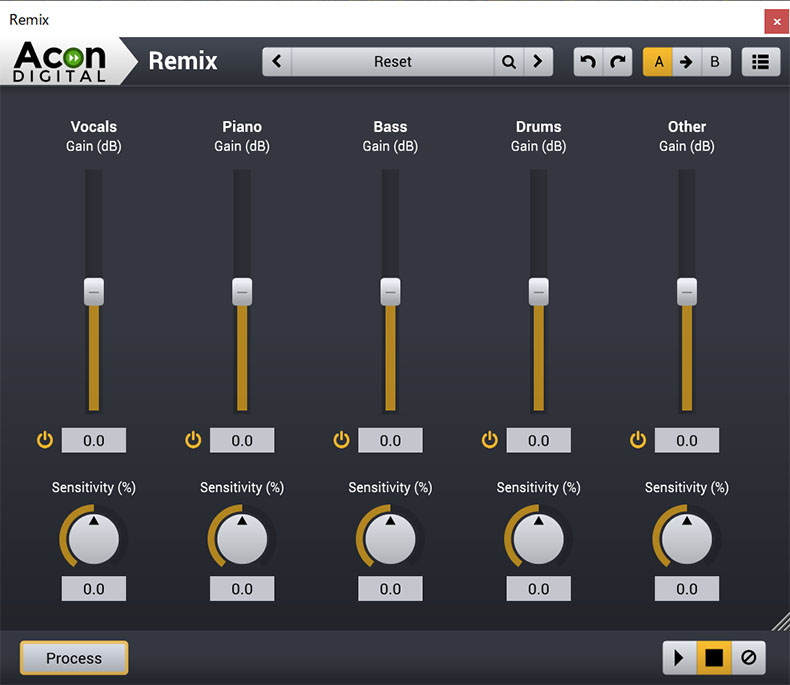Image resolution: width=790 pixels, height=685 pixels.
Task: Click the Vocals gain slider handle
Action: coord(94,292)
